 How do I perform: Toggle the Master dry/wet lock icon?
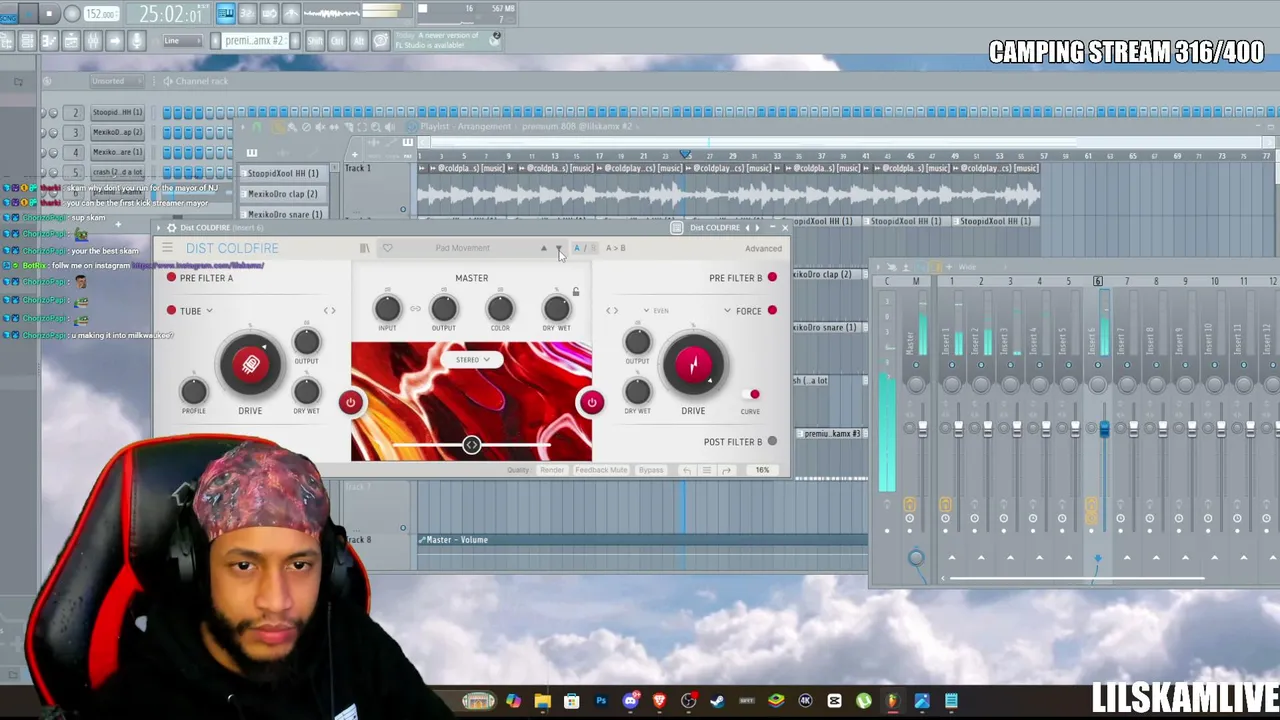(576, 292)
